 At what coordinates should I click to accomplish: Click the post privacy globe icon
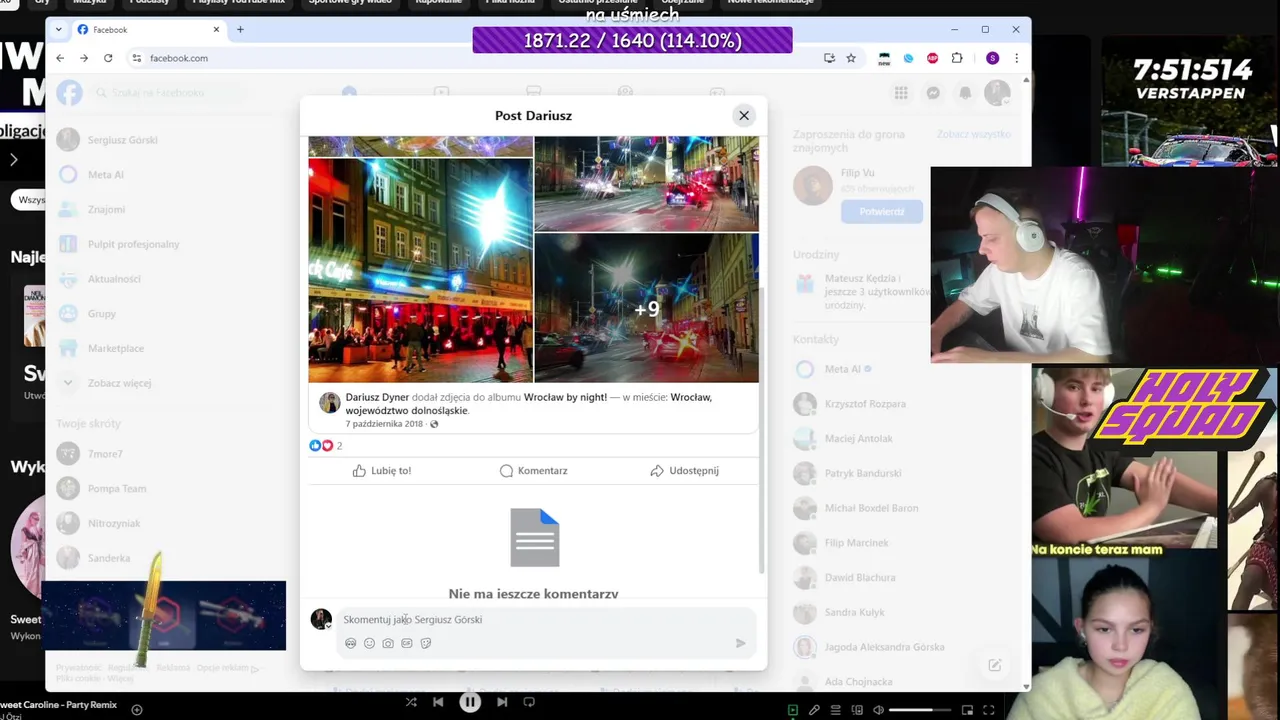pos(434,424)
